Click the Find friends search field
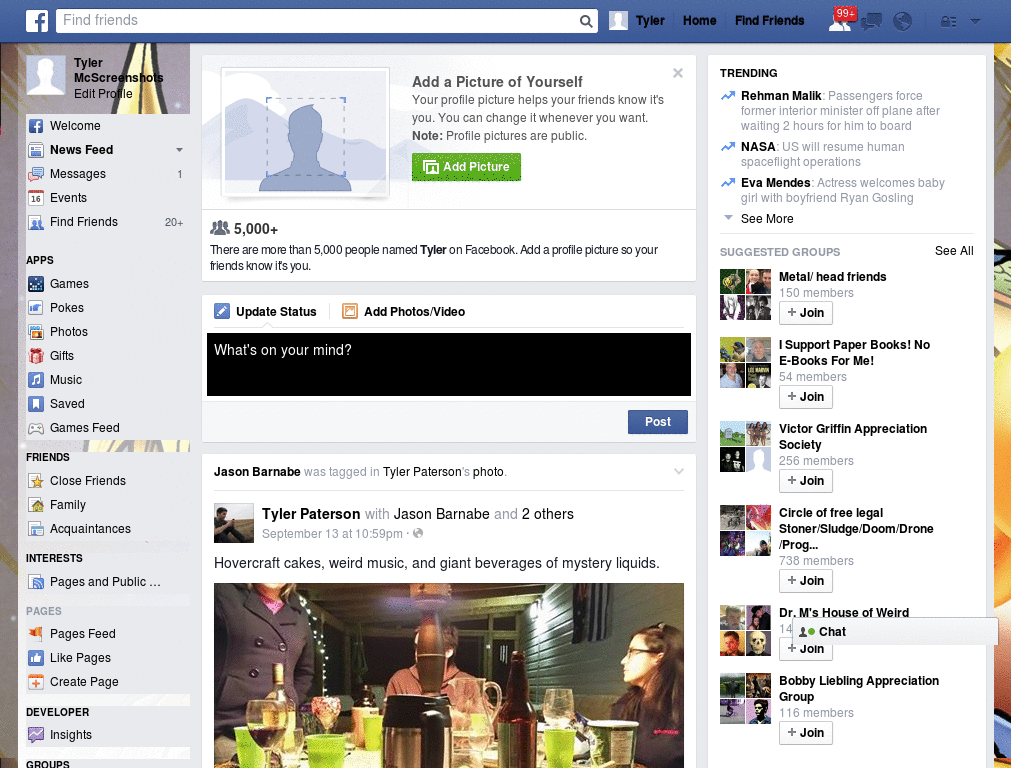Image resolution: width=1024 pixels, height=768 pixels. tap(318, 21)
